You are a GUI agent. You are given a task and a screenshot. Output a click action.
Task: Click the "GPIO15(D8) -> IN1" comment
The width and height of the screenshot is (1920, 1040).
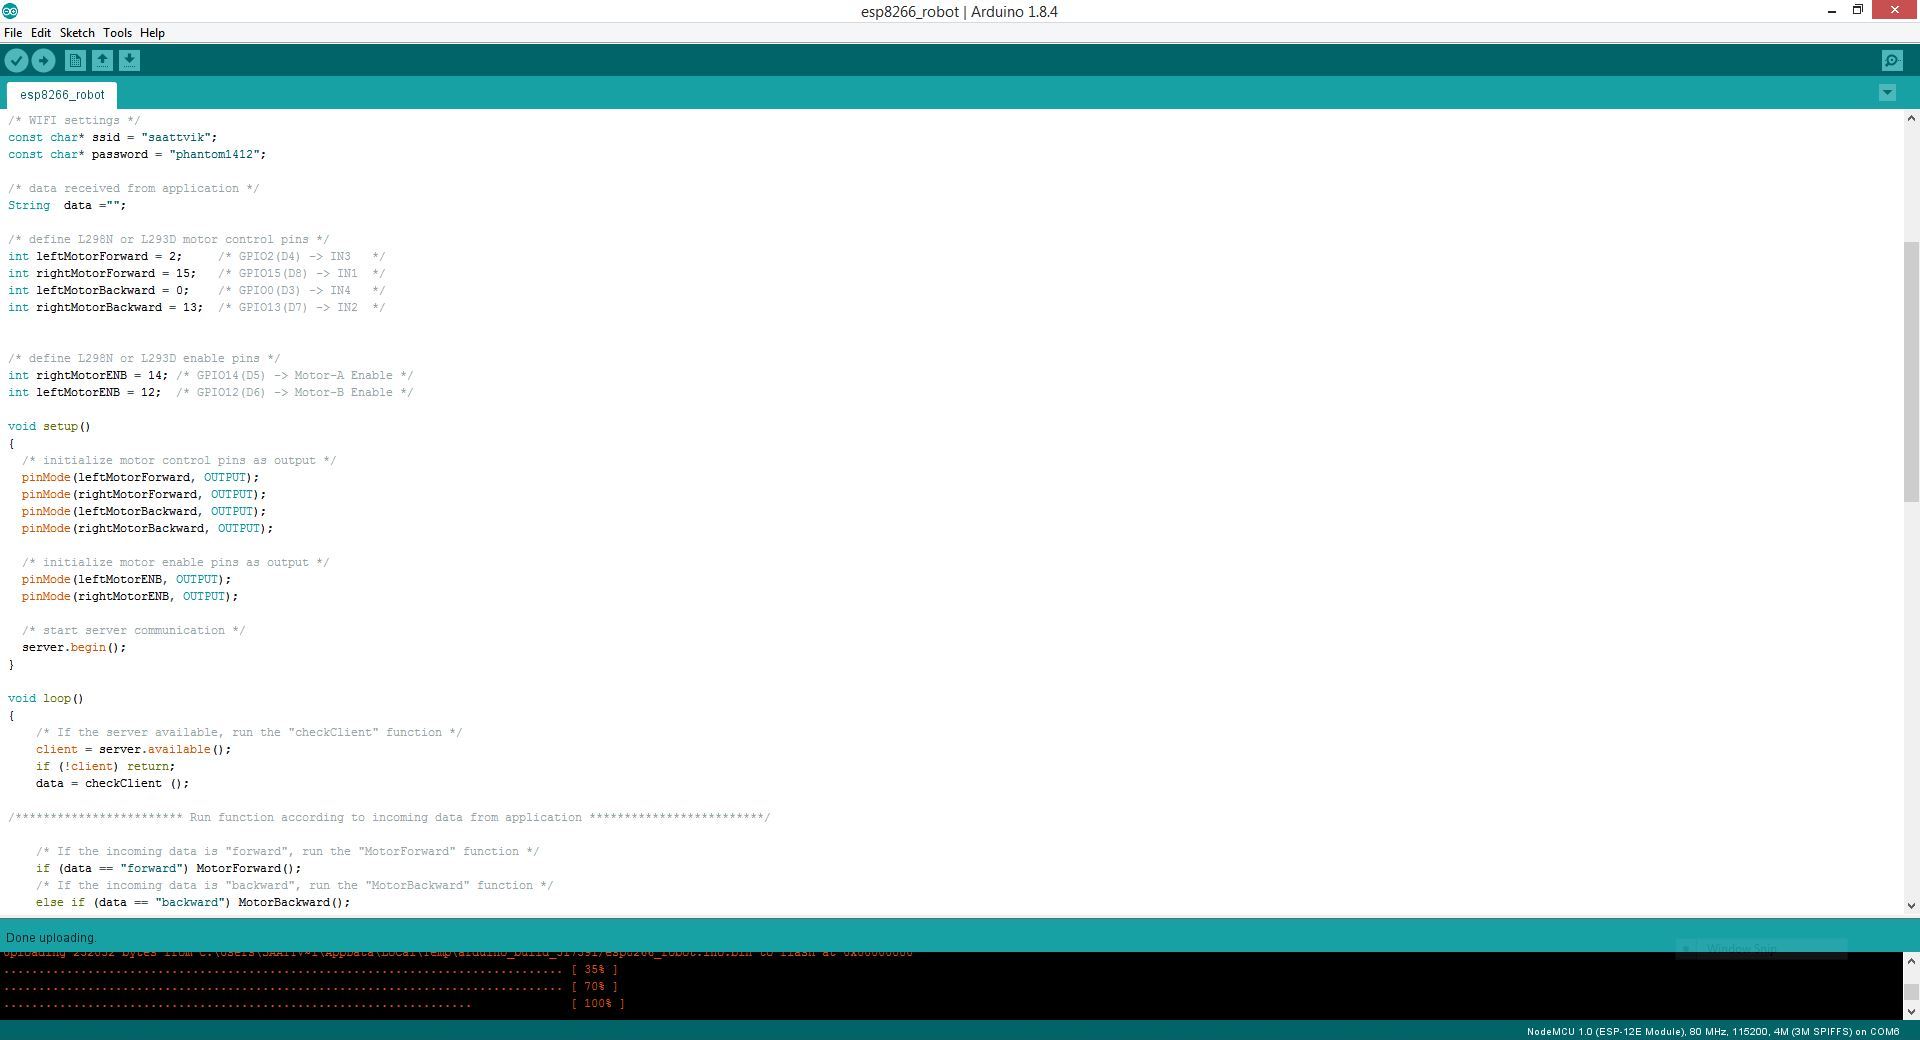pos(301,273)
